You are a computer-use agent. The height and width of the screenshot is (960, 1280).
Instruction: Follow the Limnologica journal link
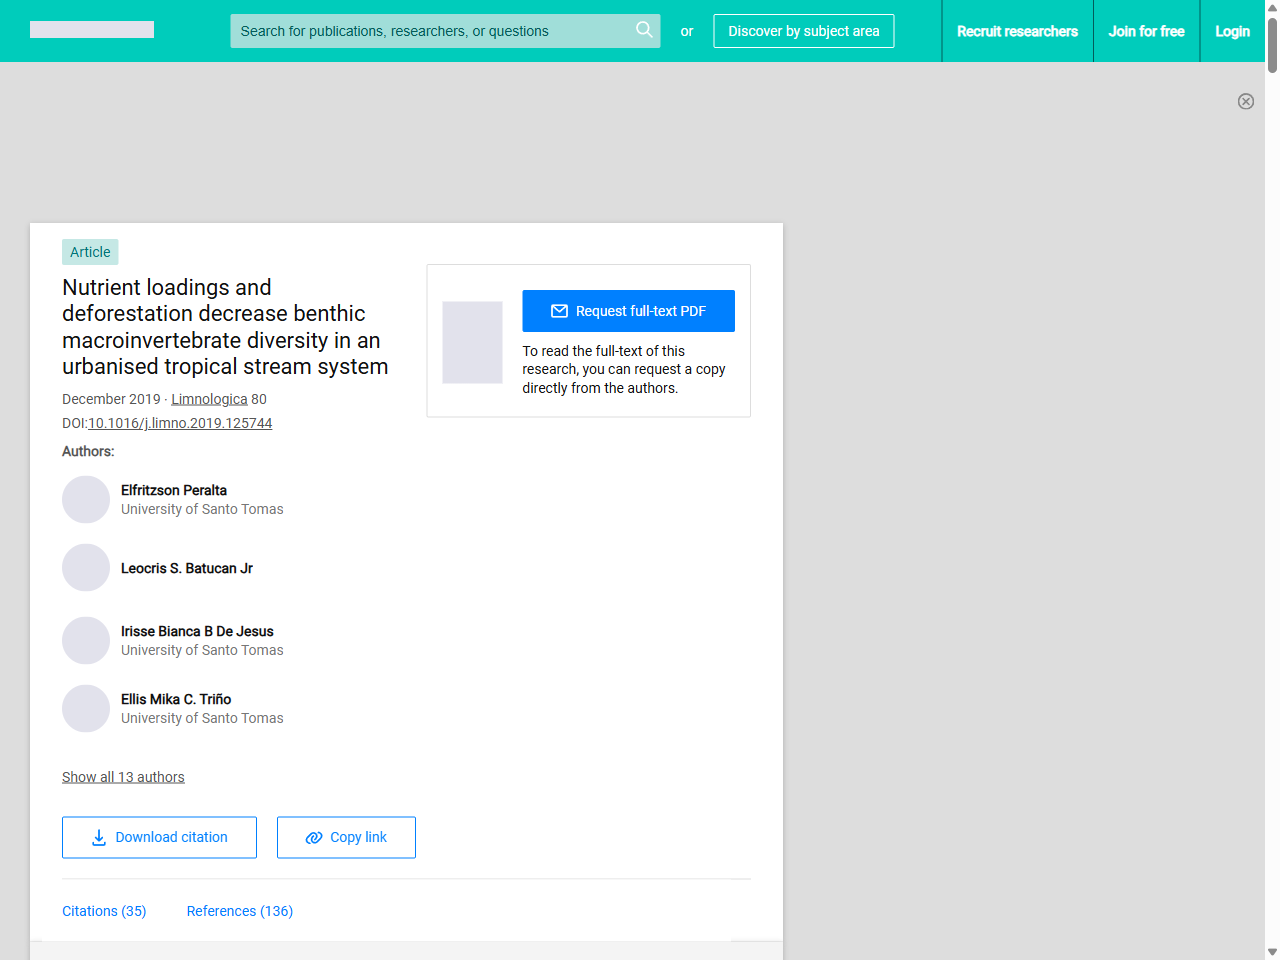click(x=209, y=399)
